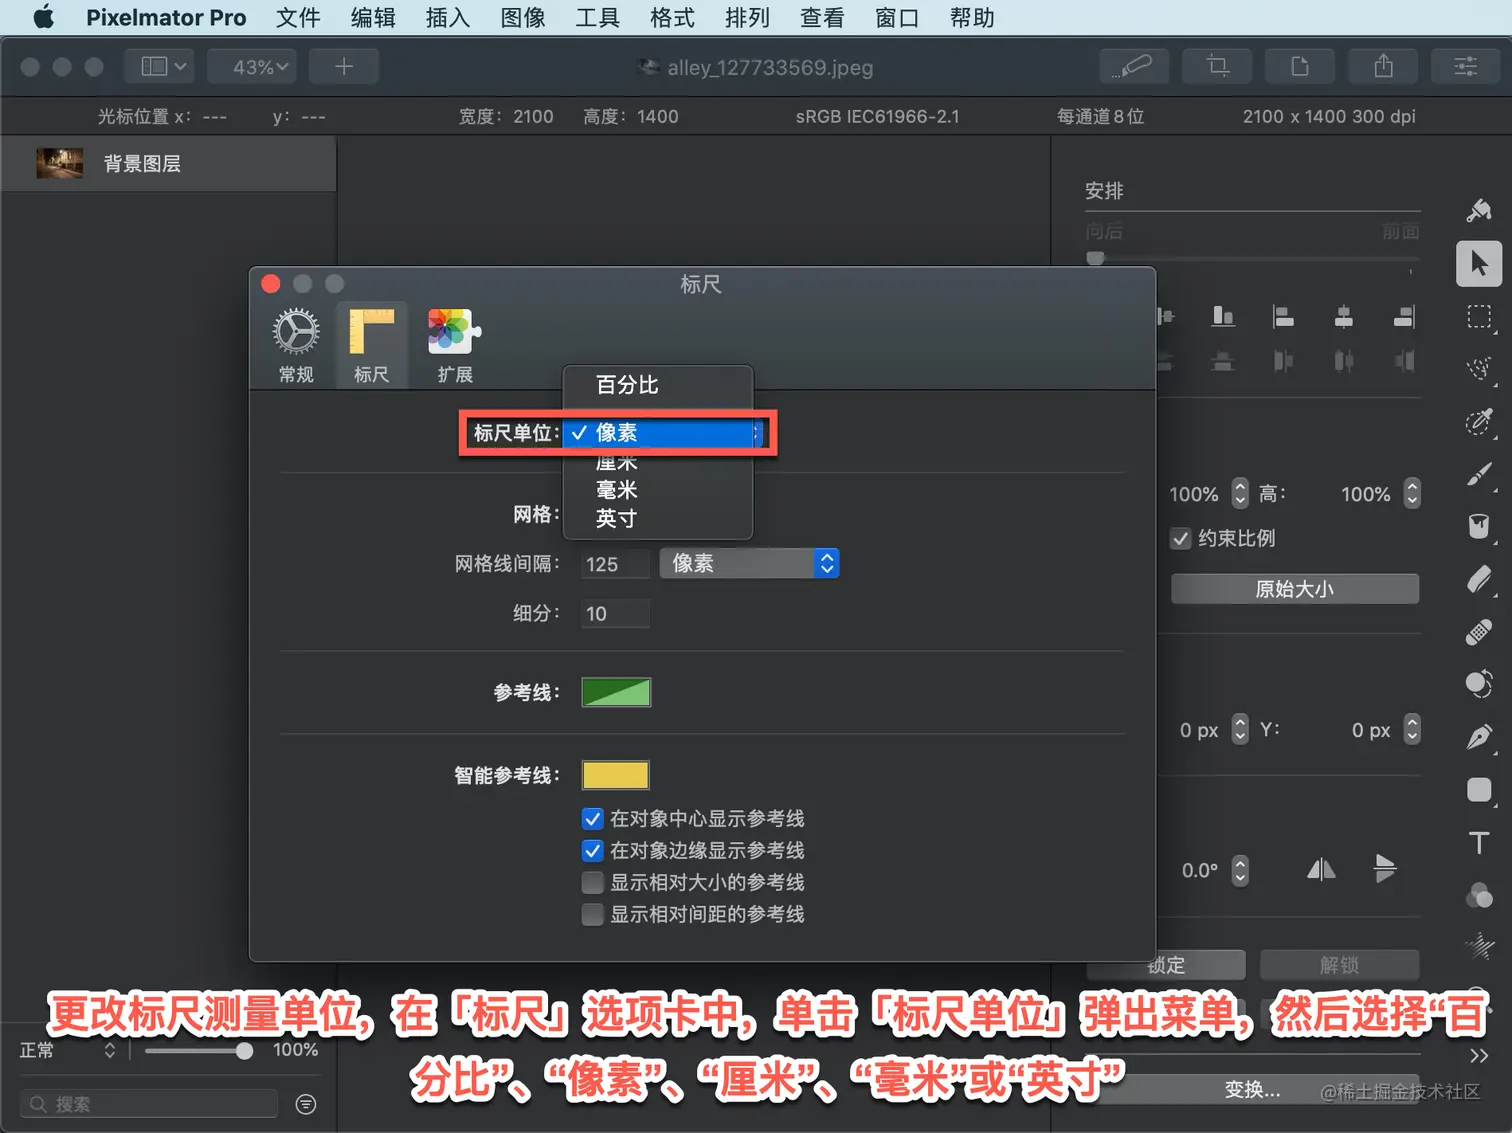Open 文件 menu in menu bar
Screen dimensions: 1512x1133
coord(298,18)
